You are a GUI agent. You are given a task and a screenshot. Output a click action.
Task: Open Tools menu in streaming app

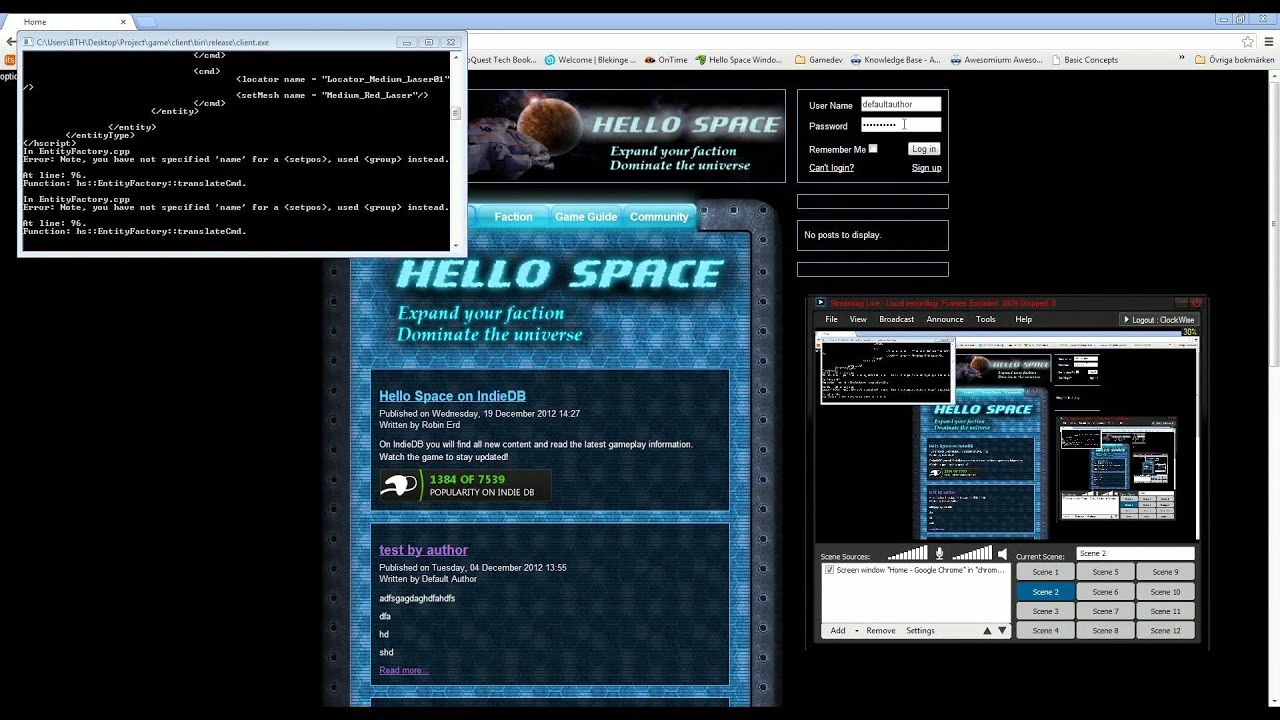click(985, 319)
